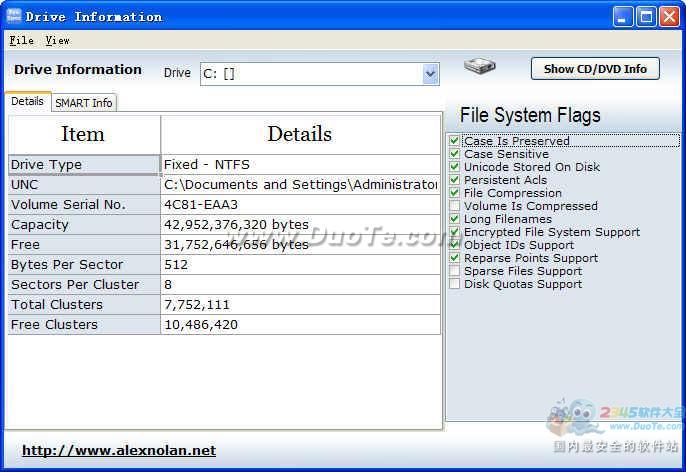
Task: Click the 7,752,111 total clusters cell
Action: 300,305
